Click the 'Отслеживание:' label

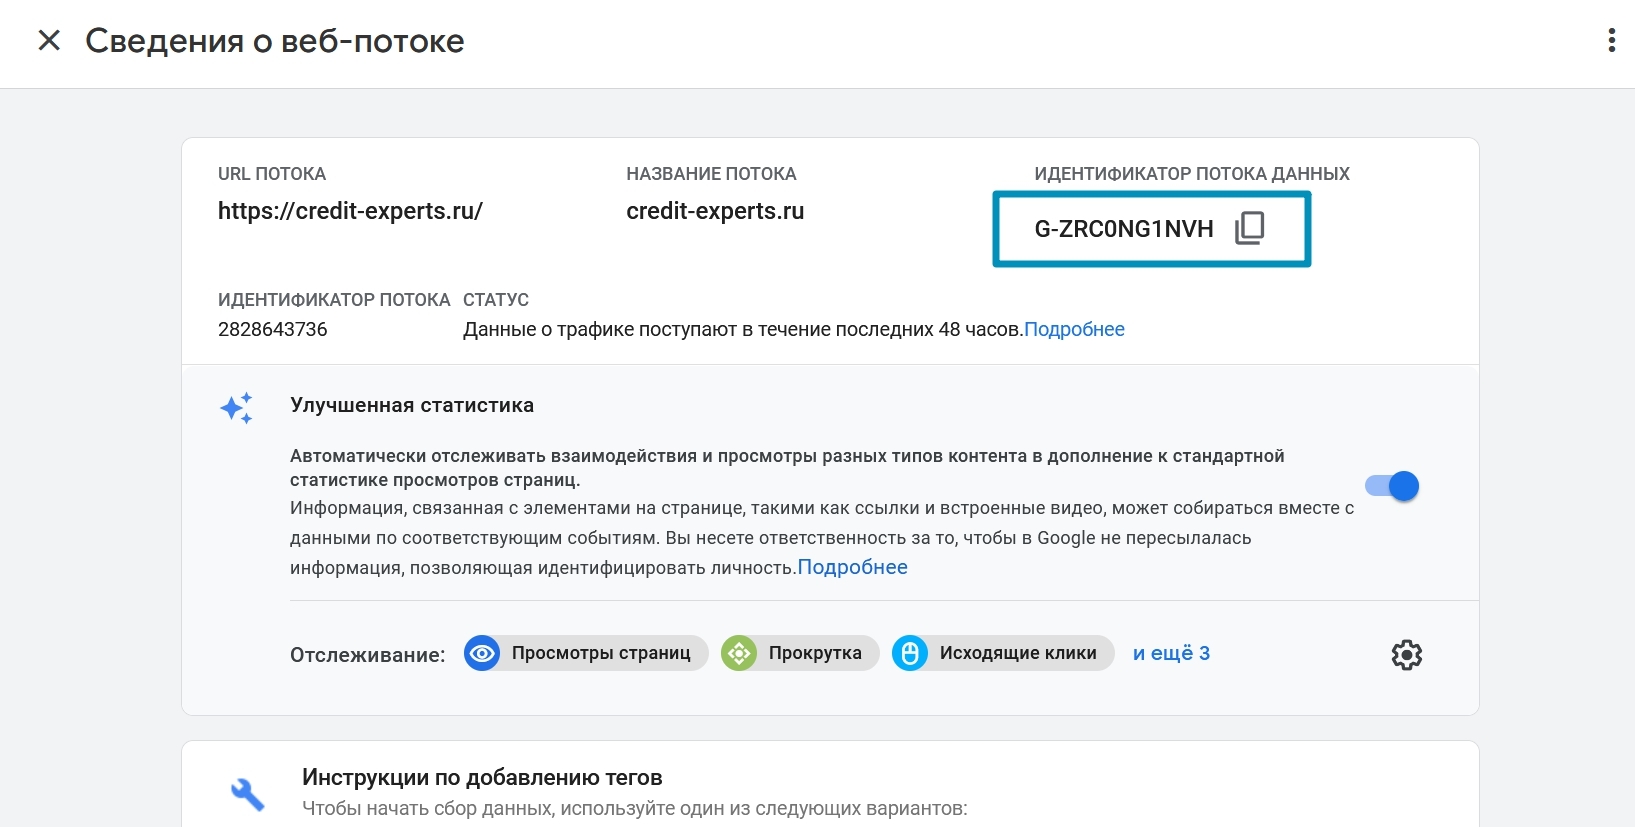point(368,655)
